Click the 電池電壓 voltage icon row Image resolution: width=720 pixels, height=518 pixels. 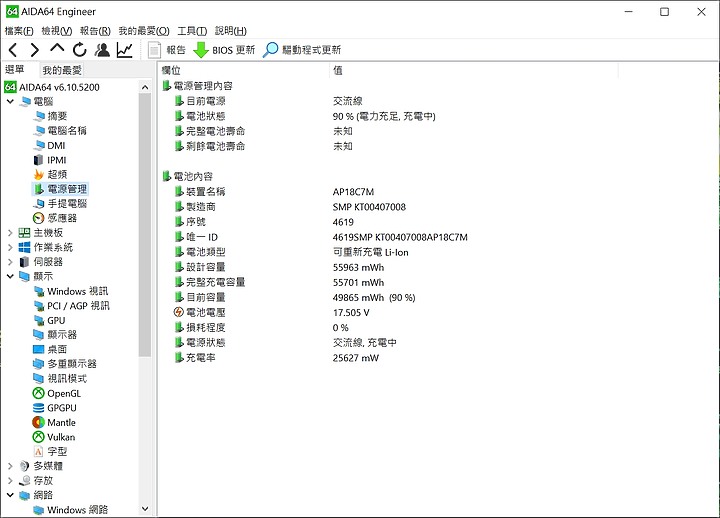click(x=199, y=313)
